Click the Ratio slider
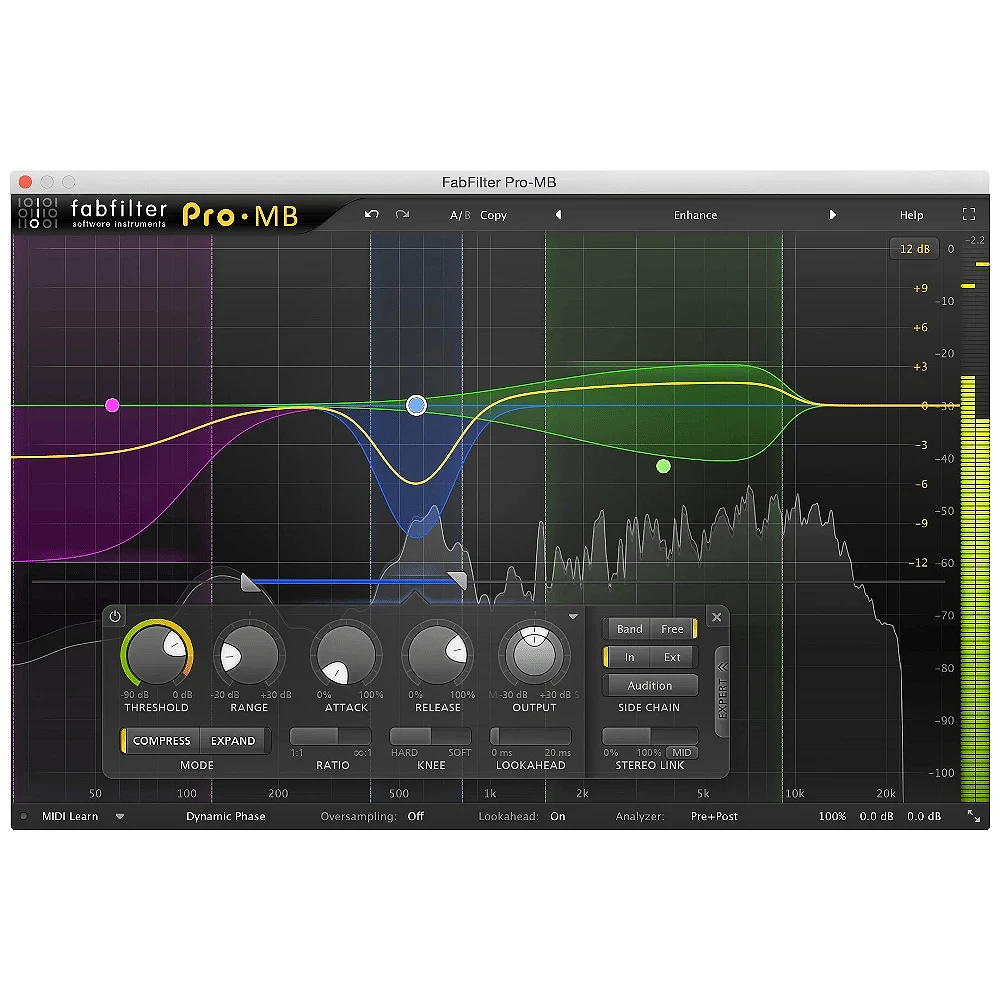Image resolution: width=1000 pixels, height=1000 pixels. pos(330,736)
